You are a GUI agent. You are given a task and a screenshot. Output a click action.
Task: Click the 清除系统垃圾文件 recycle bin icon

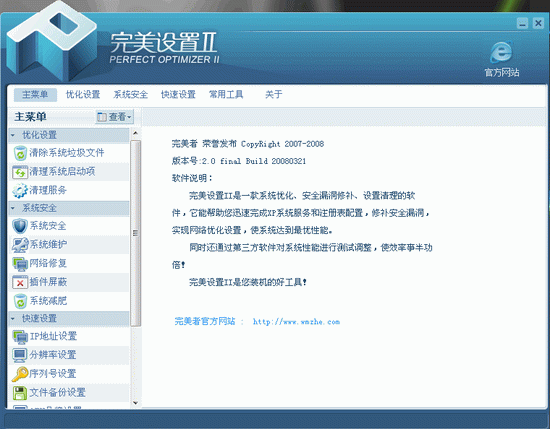tap(20, 153)
